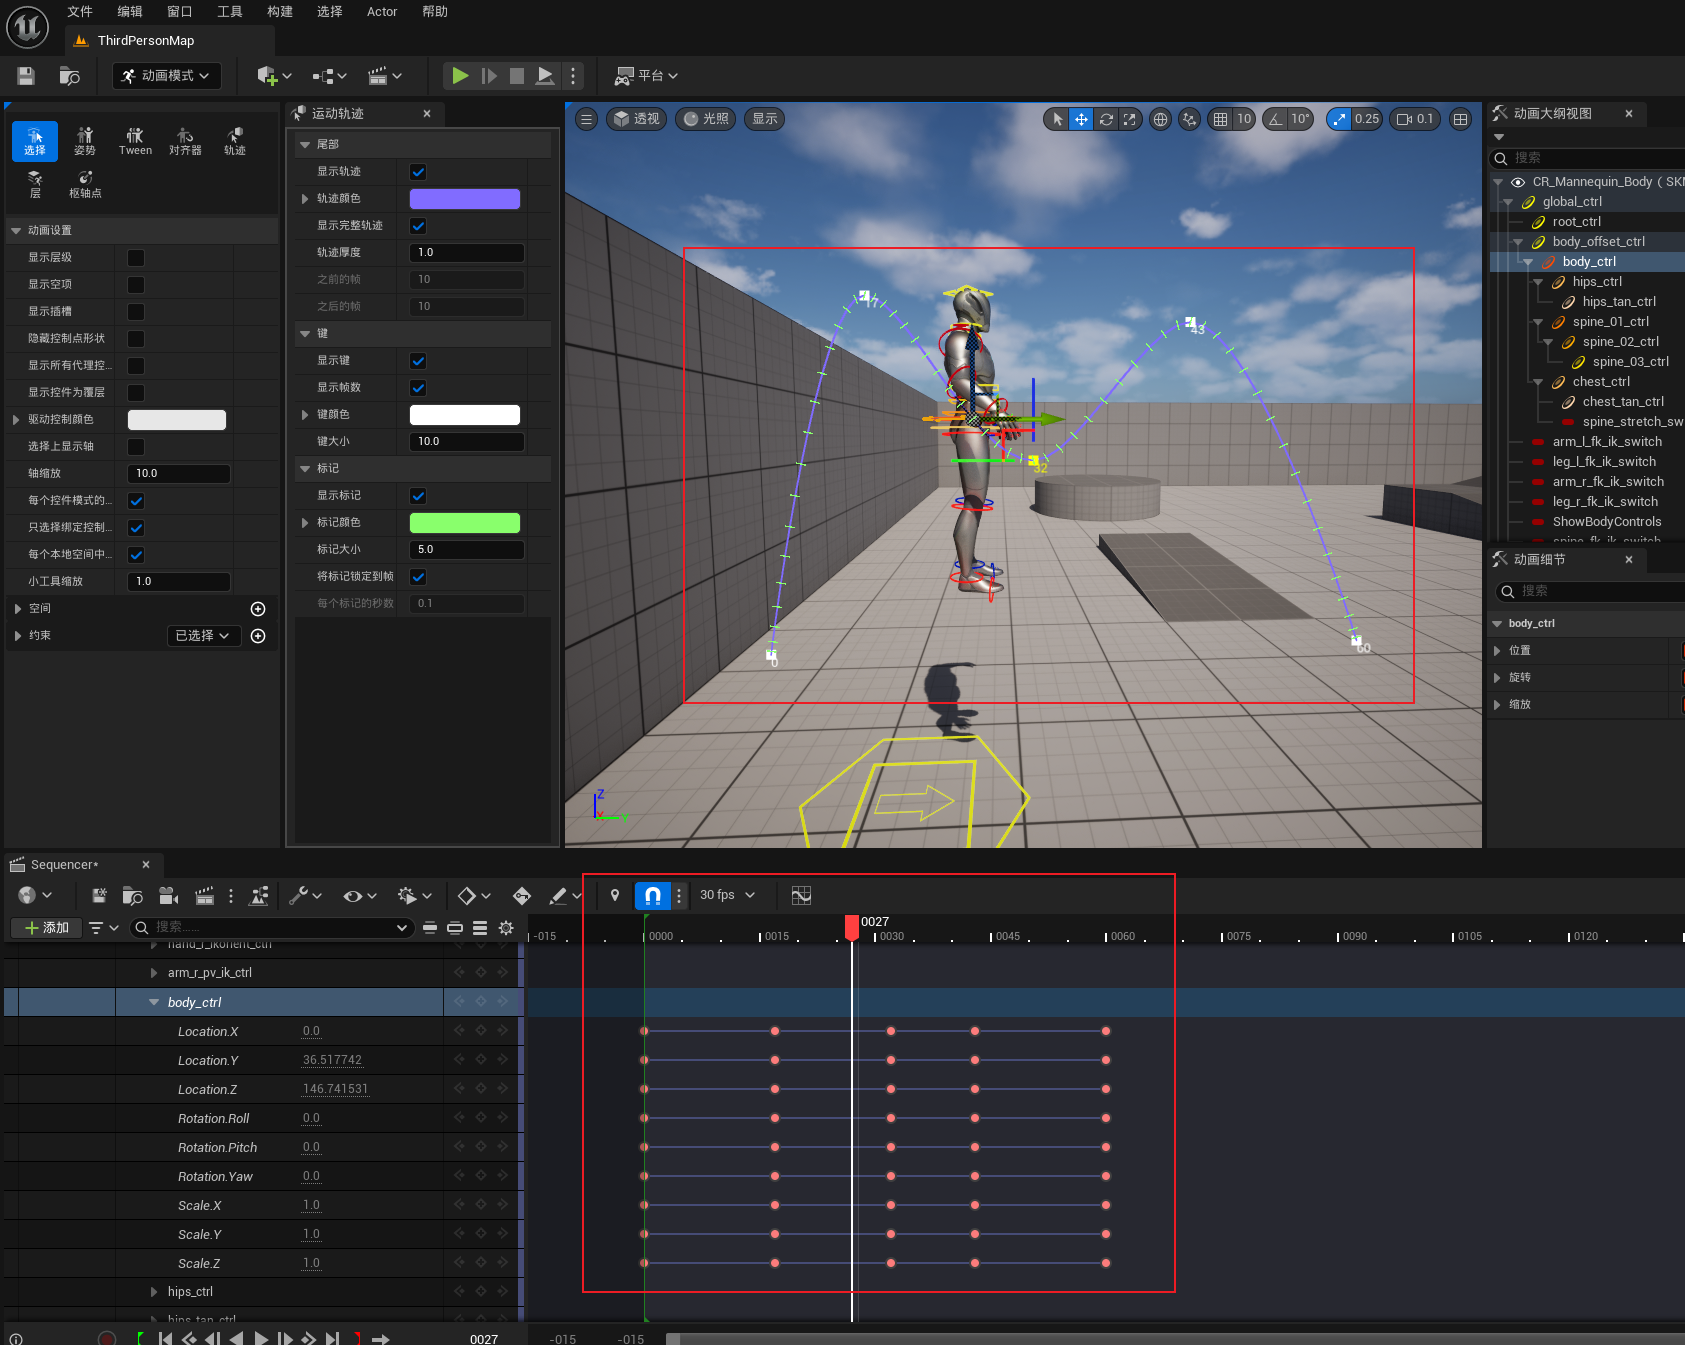Activate the rotate gizmo tool in viewport
1685x1345 pixels.
tap(1106, 119)
